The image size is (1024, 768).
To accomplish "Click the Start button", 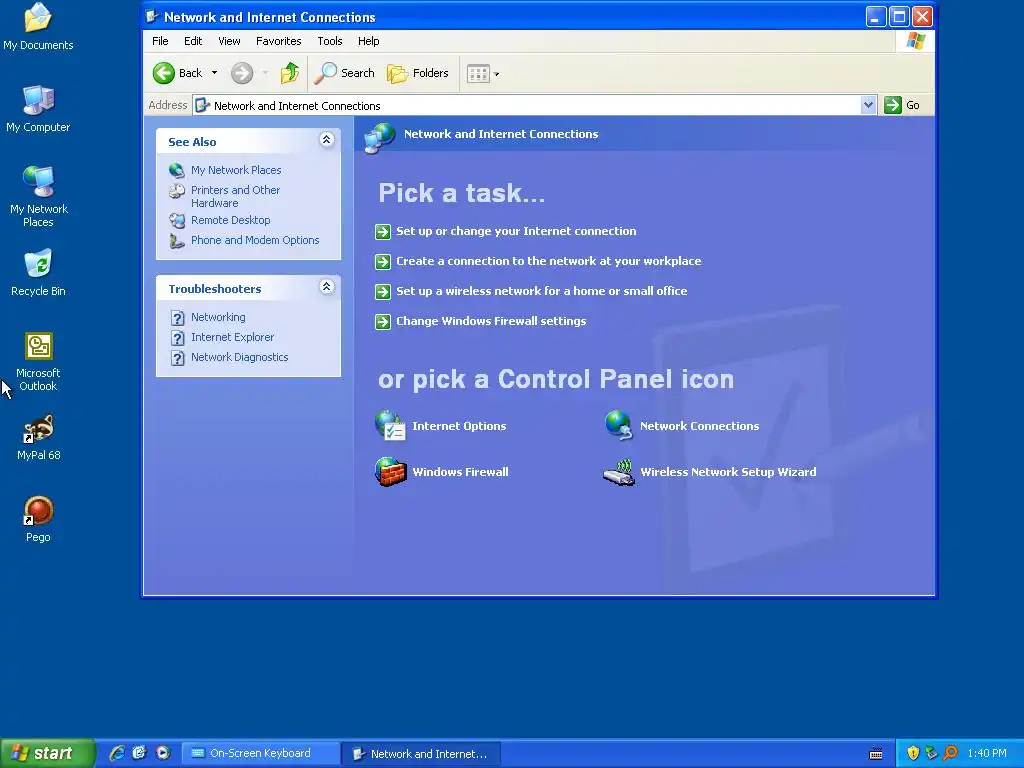I will point(47,753).
